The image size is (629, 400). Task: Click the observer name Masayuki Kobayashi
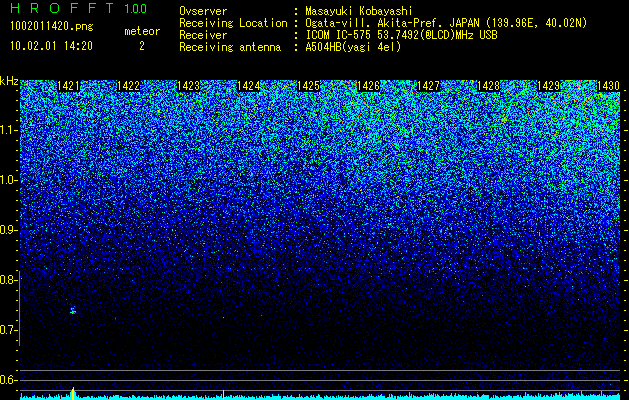[x=359, y=11]
